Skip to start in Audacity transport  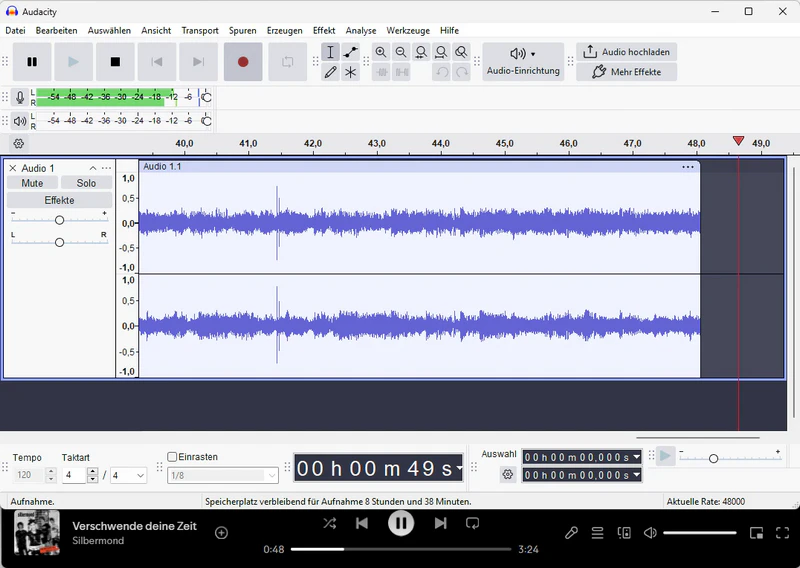157,62
